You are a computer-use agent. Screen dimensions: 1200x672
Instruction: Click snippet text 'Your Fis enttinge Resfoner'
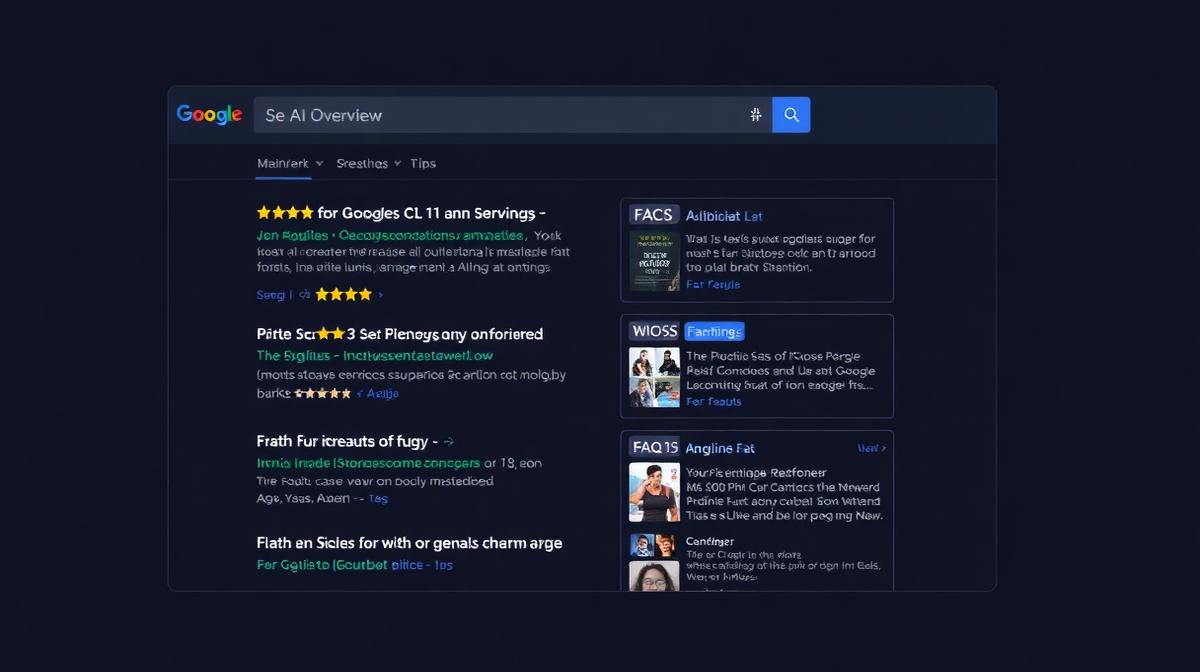[757, 473]
